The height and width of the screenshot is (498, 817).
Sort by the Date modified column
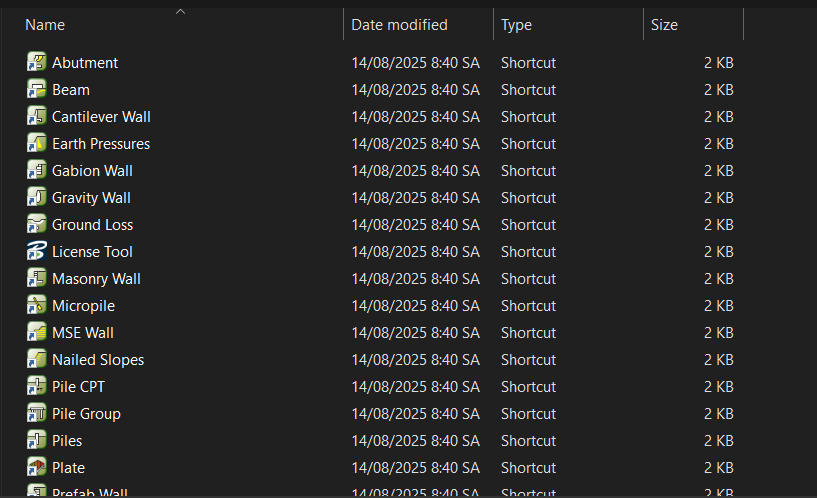point(399,25)
